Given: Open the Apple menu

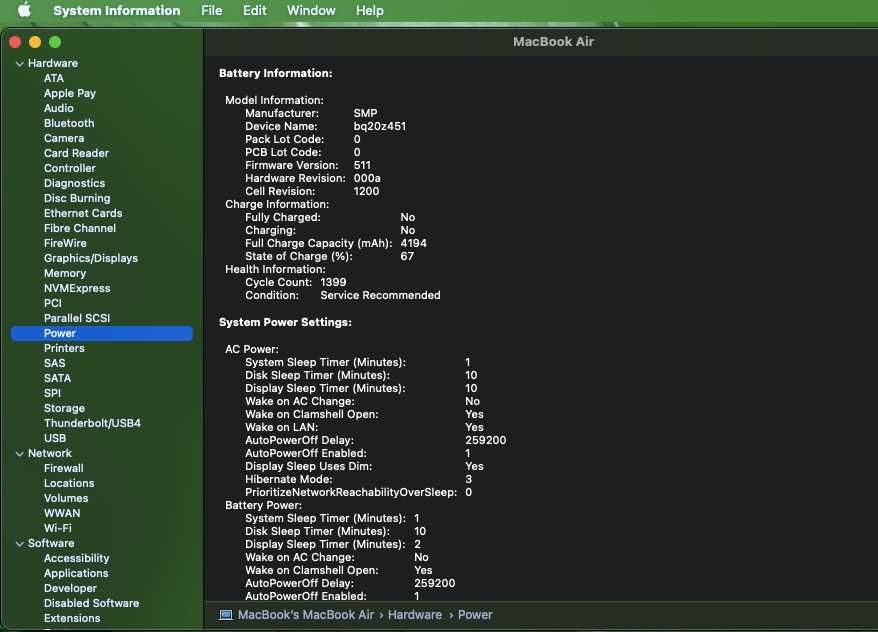Looking at the screenshot, I should pyautogui.click(x=24, y=10).
